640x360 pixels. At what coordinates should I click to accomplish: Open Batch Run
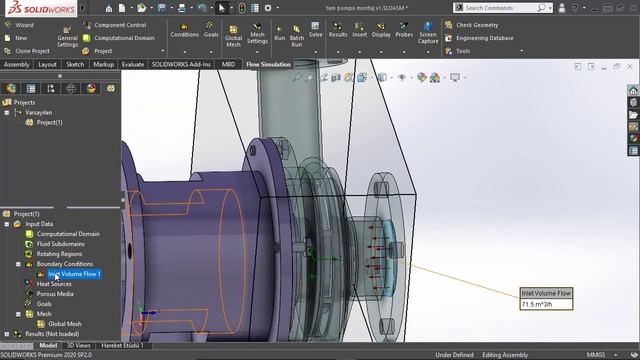coord(297,36)
